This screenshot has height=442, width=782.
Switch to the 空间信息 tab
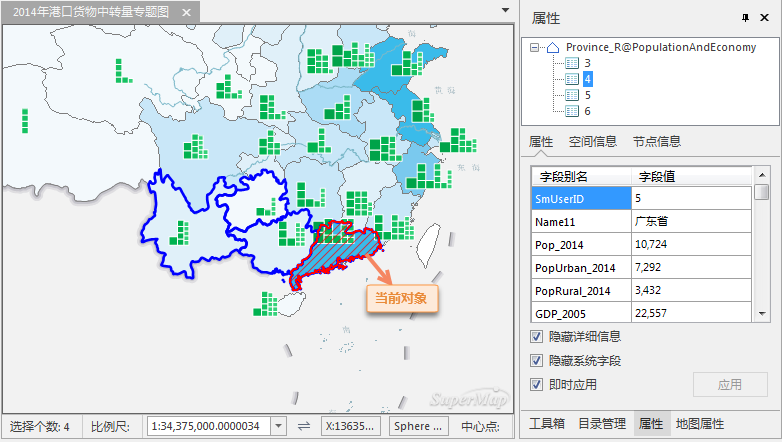pyautogui.click(x=592, y=142)
